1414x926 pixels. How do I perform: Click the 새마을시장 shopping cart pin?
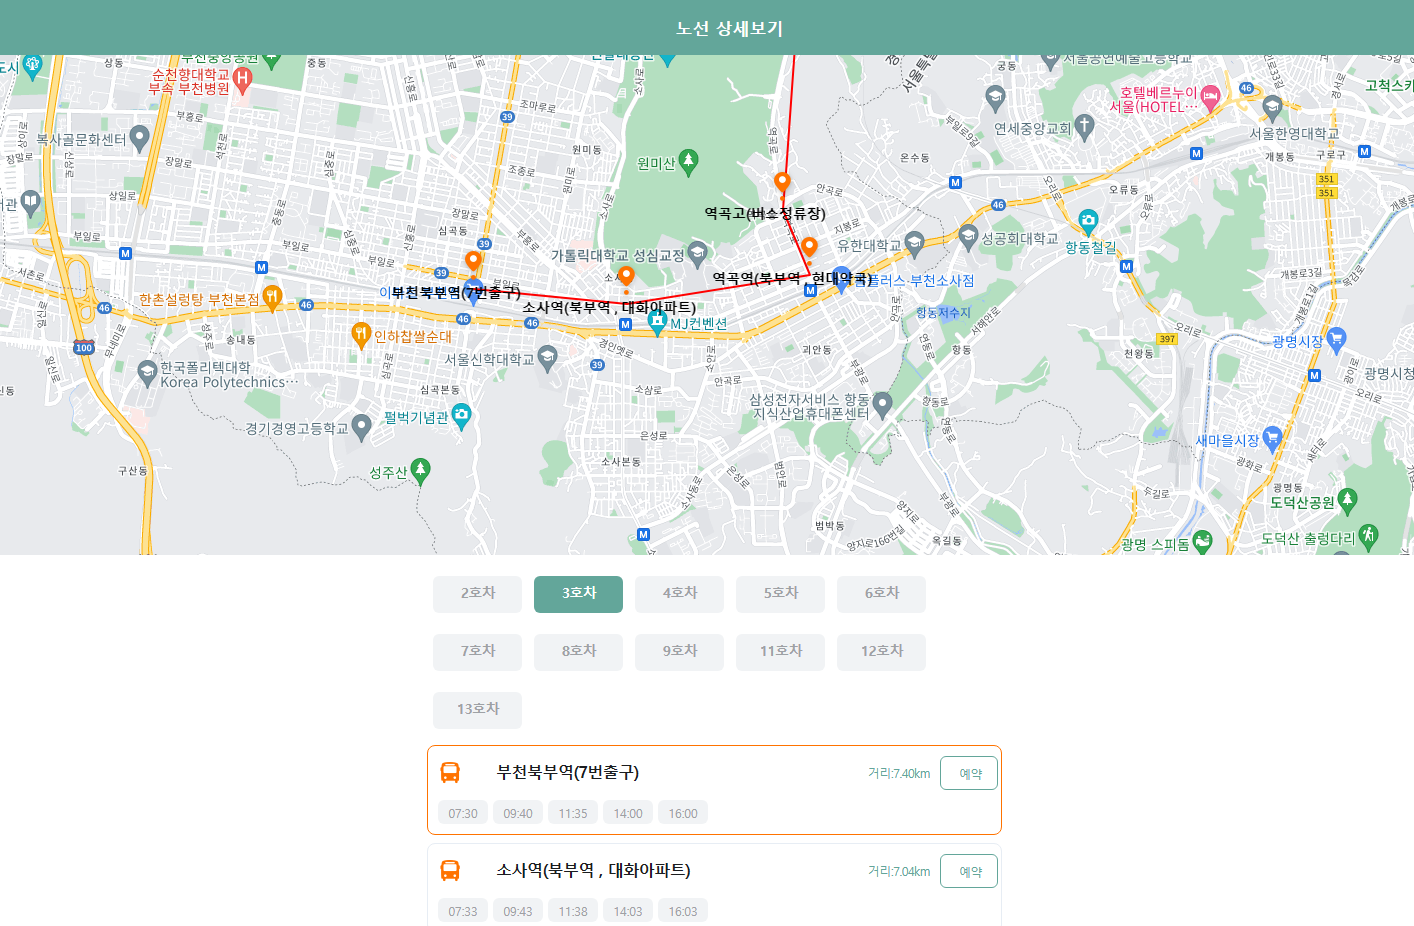pos(1272,439)
